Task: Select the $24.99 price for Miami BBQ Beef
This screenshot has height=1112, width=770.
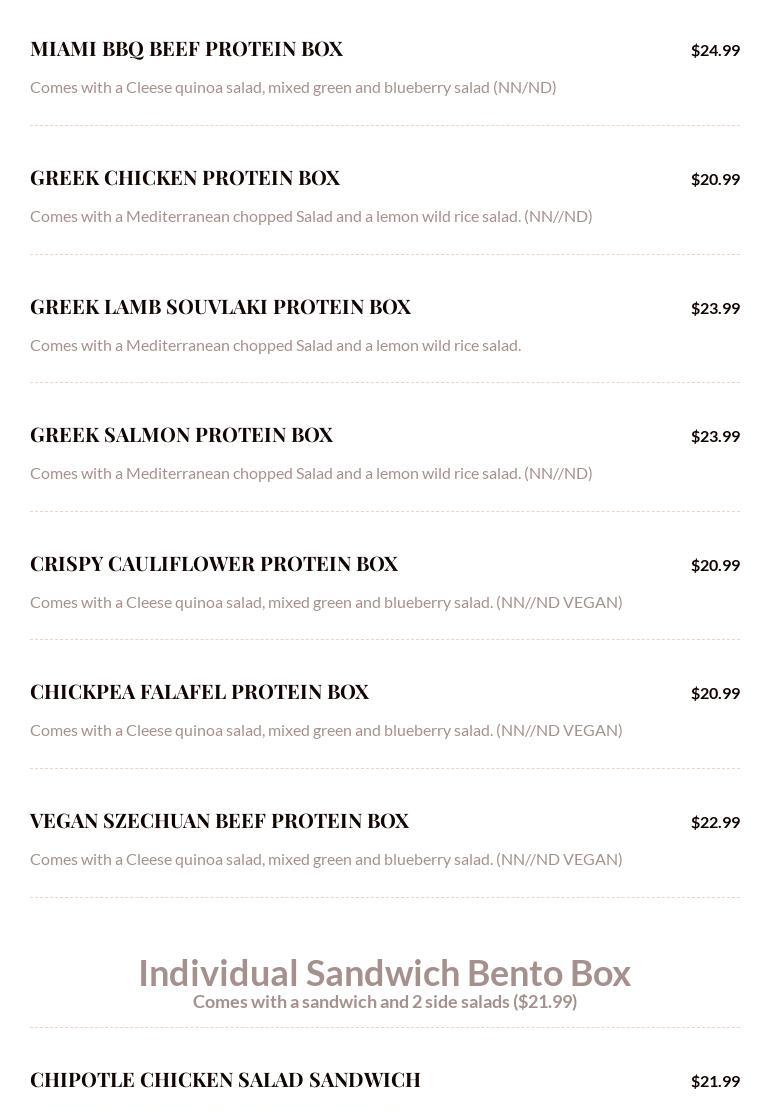Action: 715,50
